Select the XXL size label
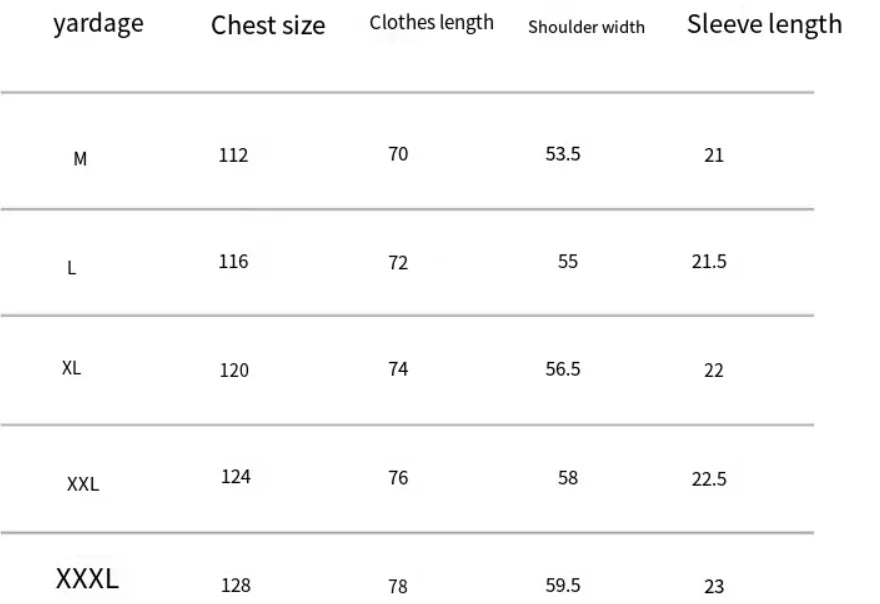Viewport: 880px width, 604px height. (x=83, y=485)
